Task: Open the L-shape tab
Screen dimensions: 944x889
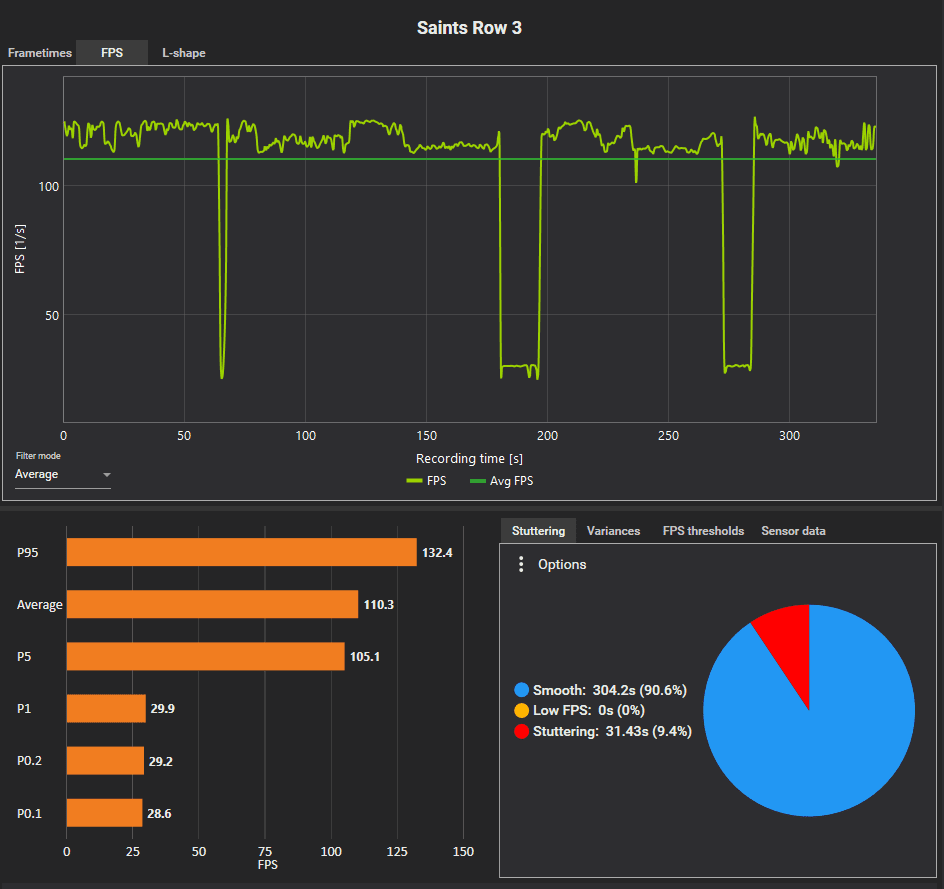Action: (x=184, y=53)
